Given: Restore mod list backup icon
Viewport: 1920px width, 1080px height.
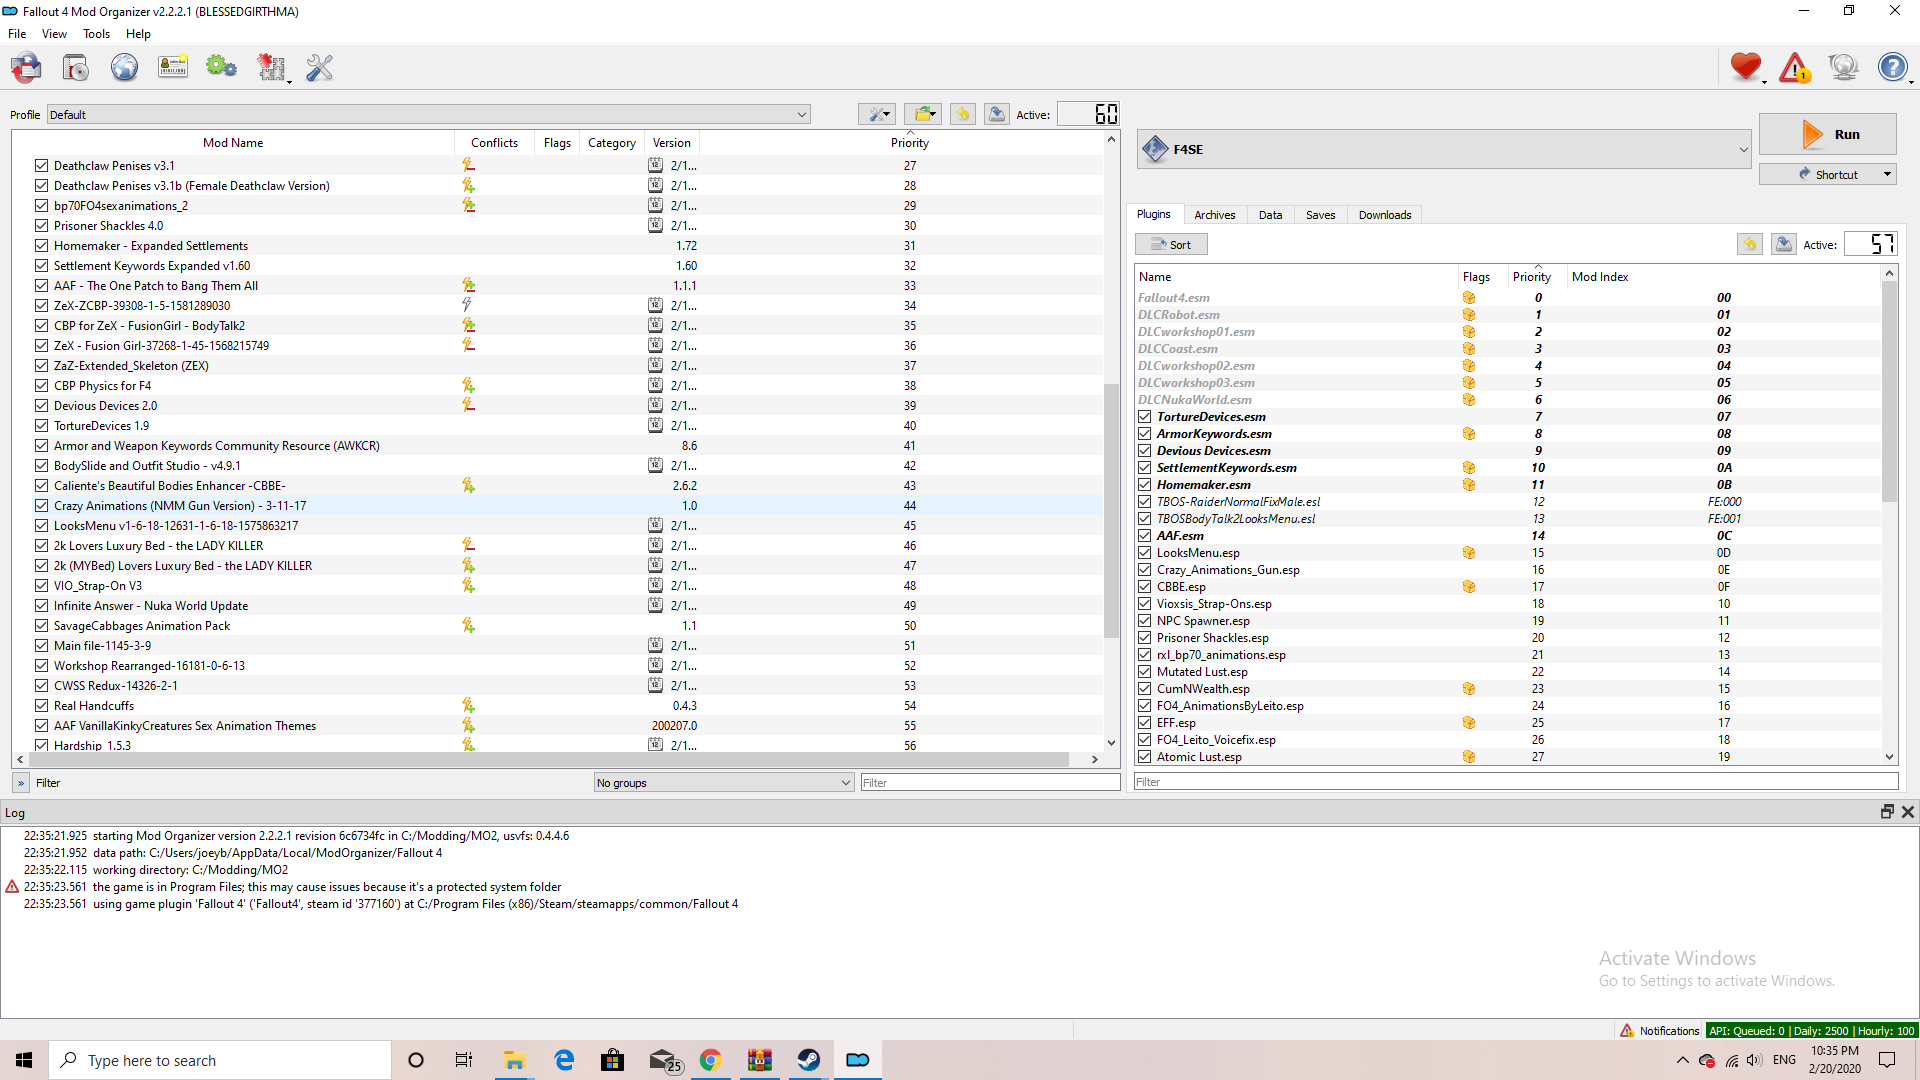Looking at the screenshot, I should (963, 114).
